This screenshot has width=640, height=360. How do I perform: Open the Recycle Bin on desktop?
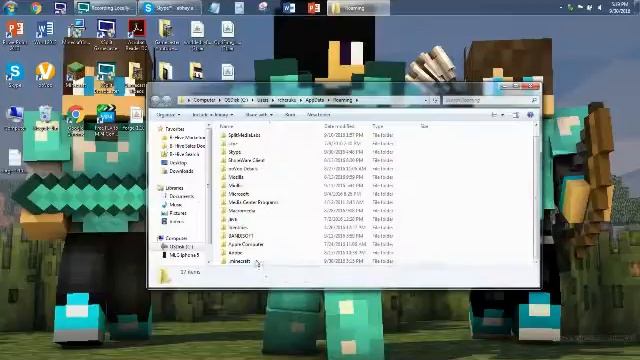[x=45, y=118]
